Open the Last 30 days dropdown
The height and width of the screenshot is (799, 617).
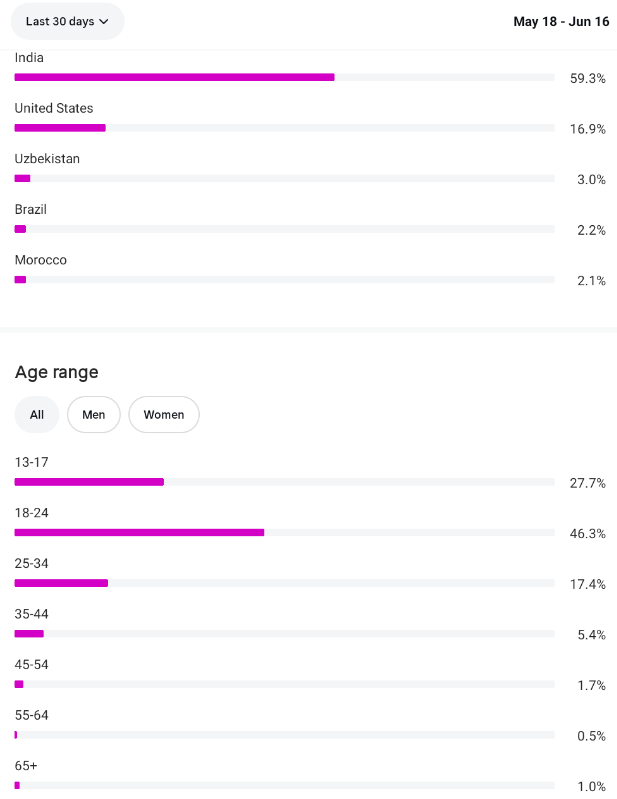(x=67, y=21)
